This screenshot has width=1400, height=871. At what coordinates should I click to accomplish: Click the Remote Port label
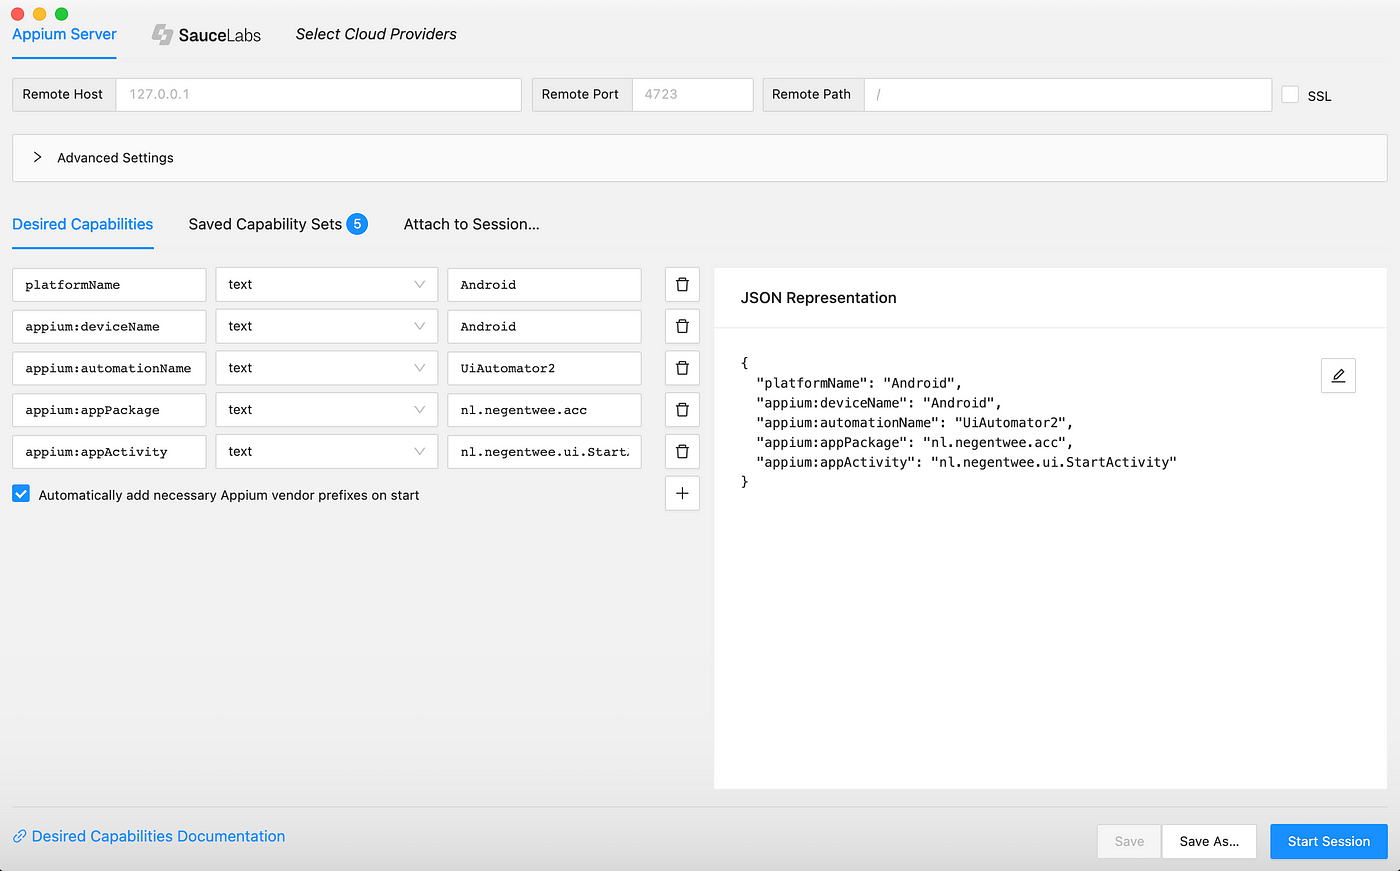pos(580,94)
